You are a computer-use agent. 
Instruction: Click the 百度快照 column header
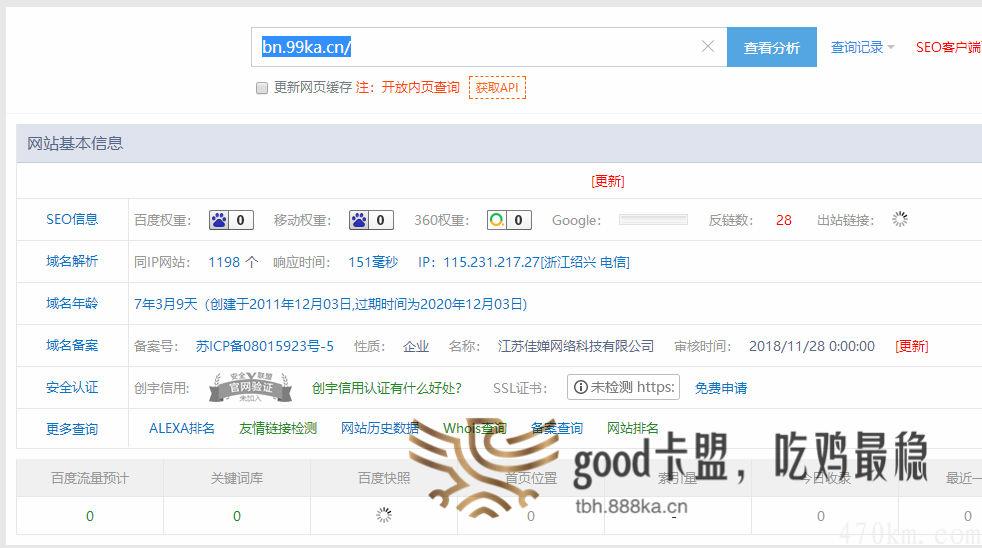click(384, 478)
